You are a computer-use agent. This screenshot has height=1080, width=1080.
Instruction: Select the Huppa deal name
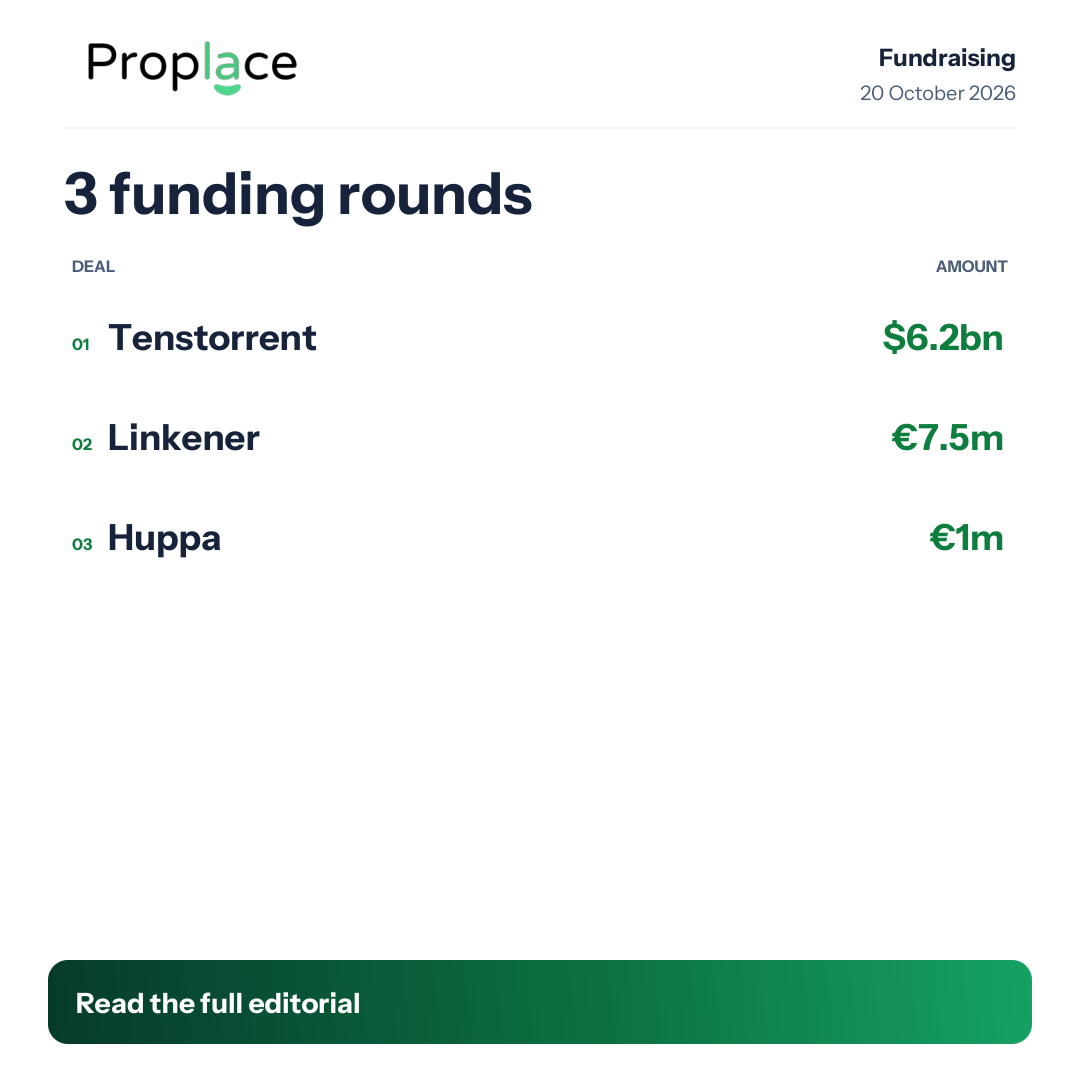[164, 539]
